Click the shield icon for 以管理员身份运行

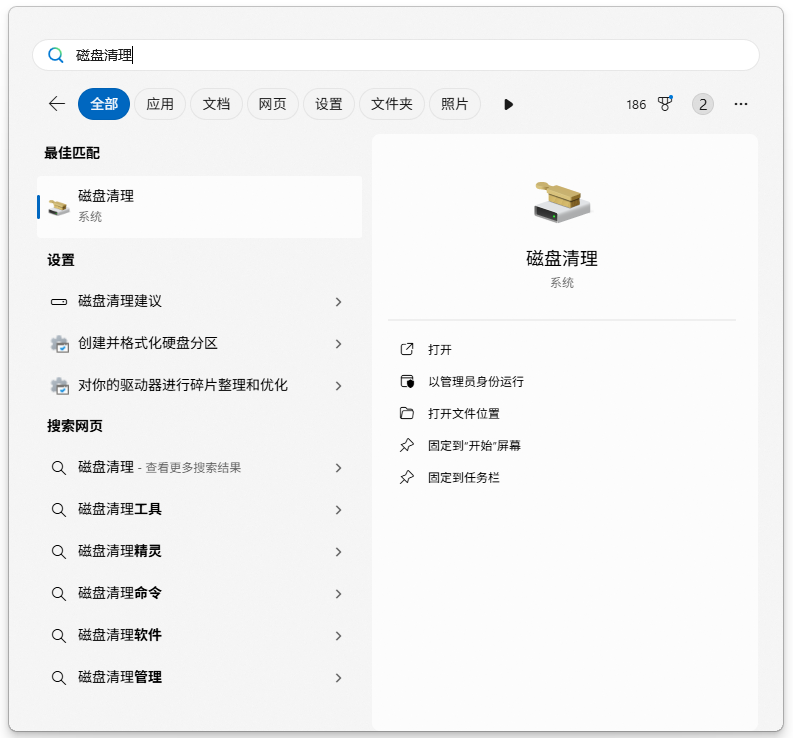[x=407, y=381]
